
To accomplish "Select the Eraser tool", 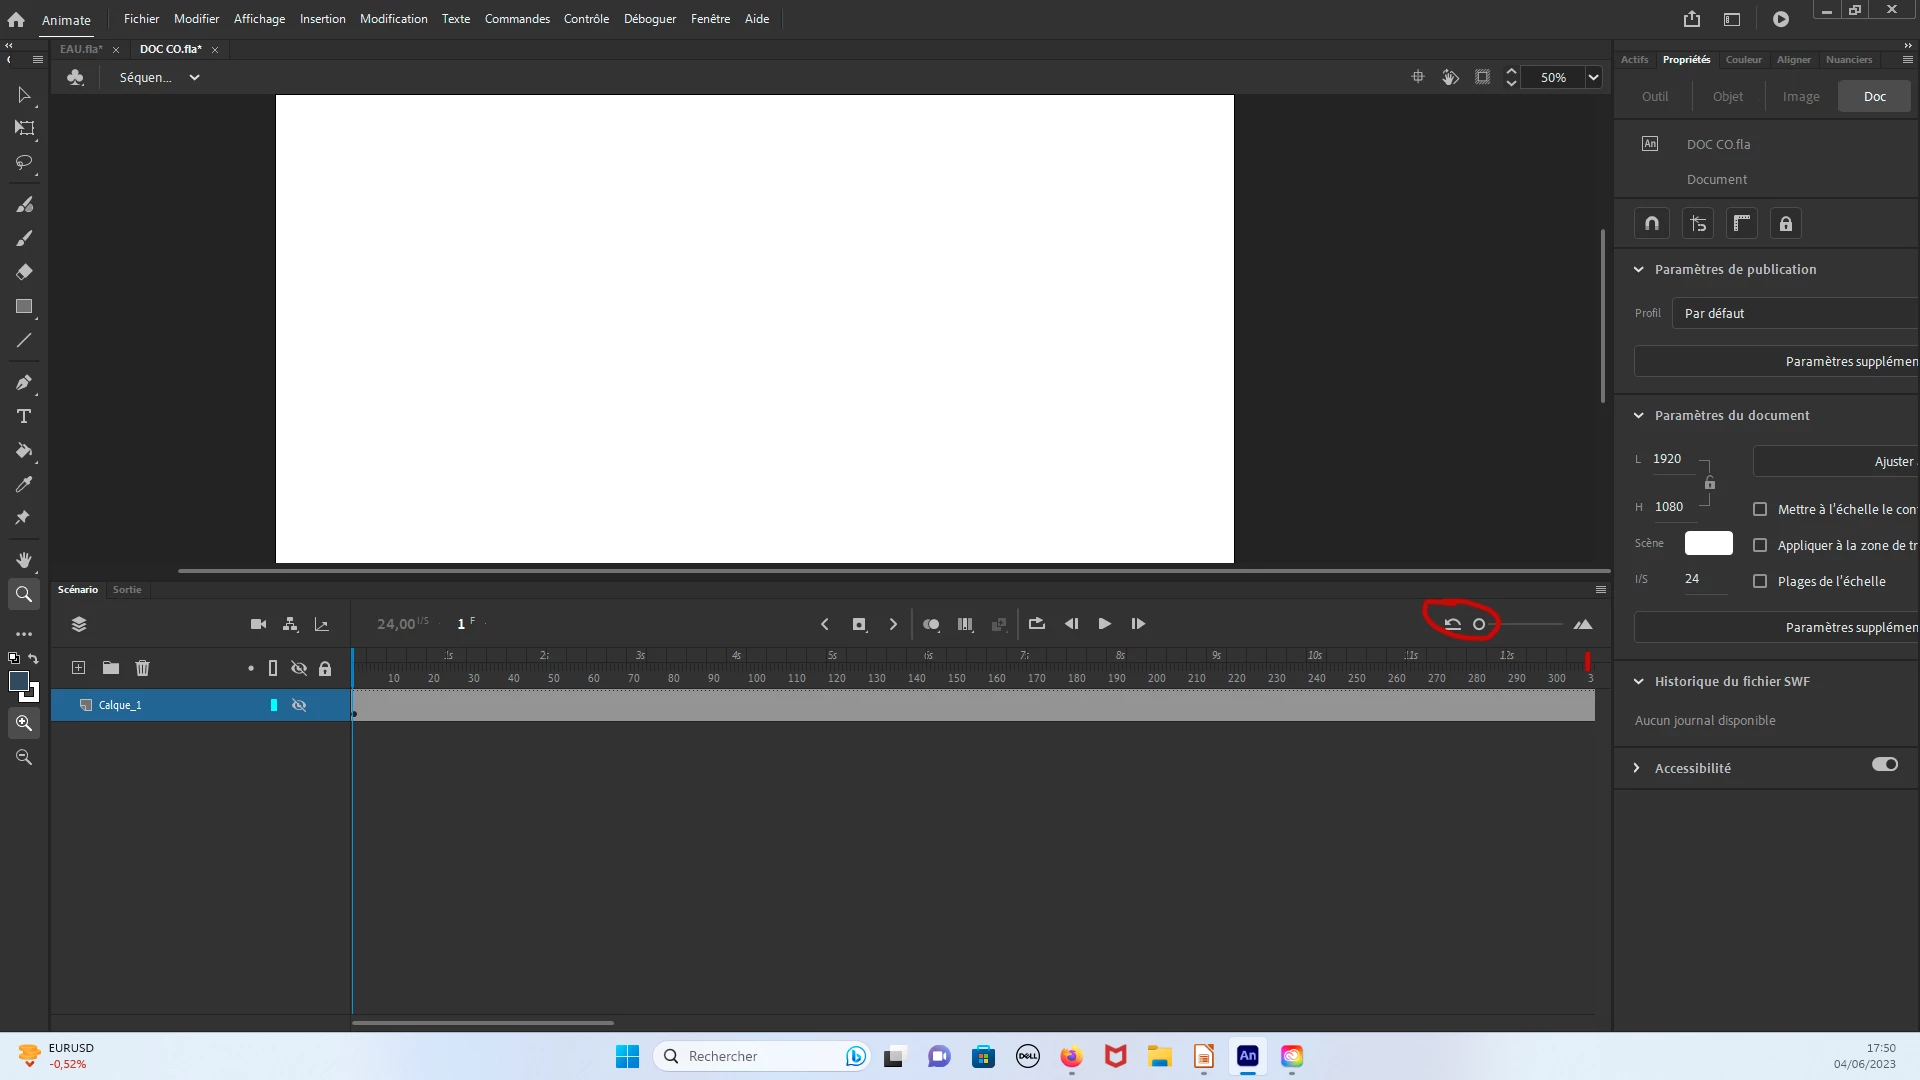I will tap(24, 272).
